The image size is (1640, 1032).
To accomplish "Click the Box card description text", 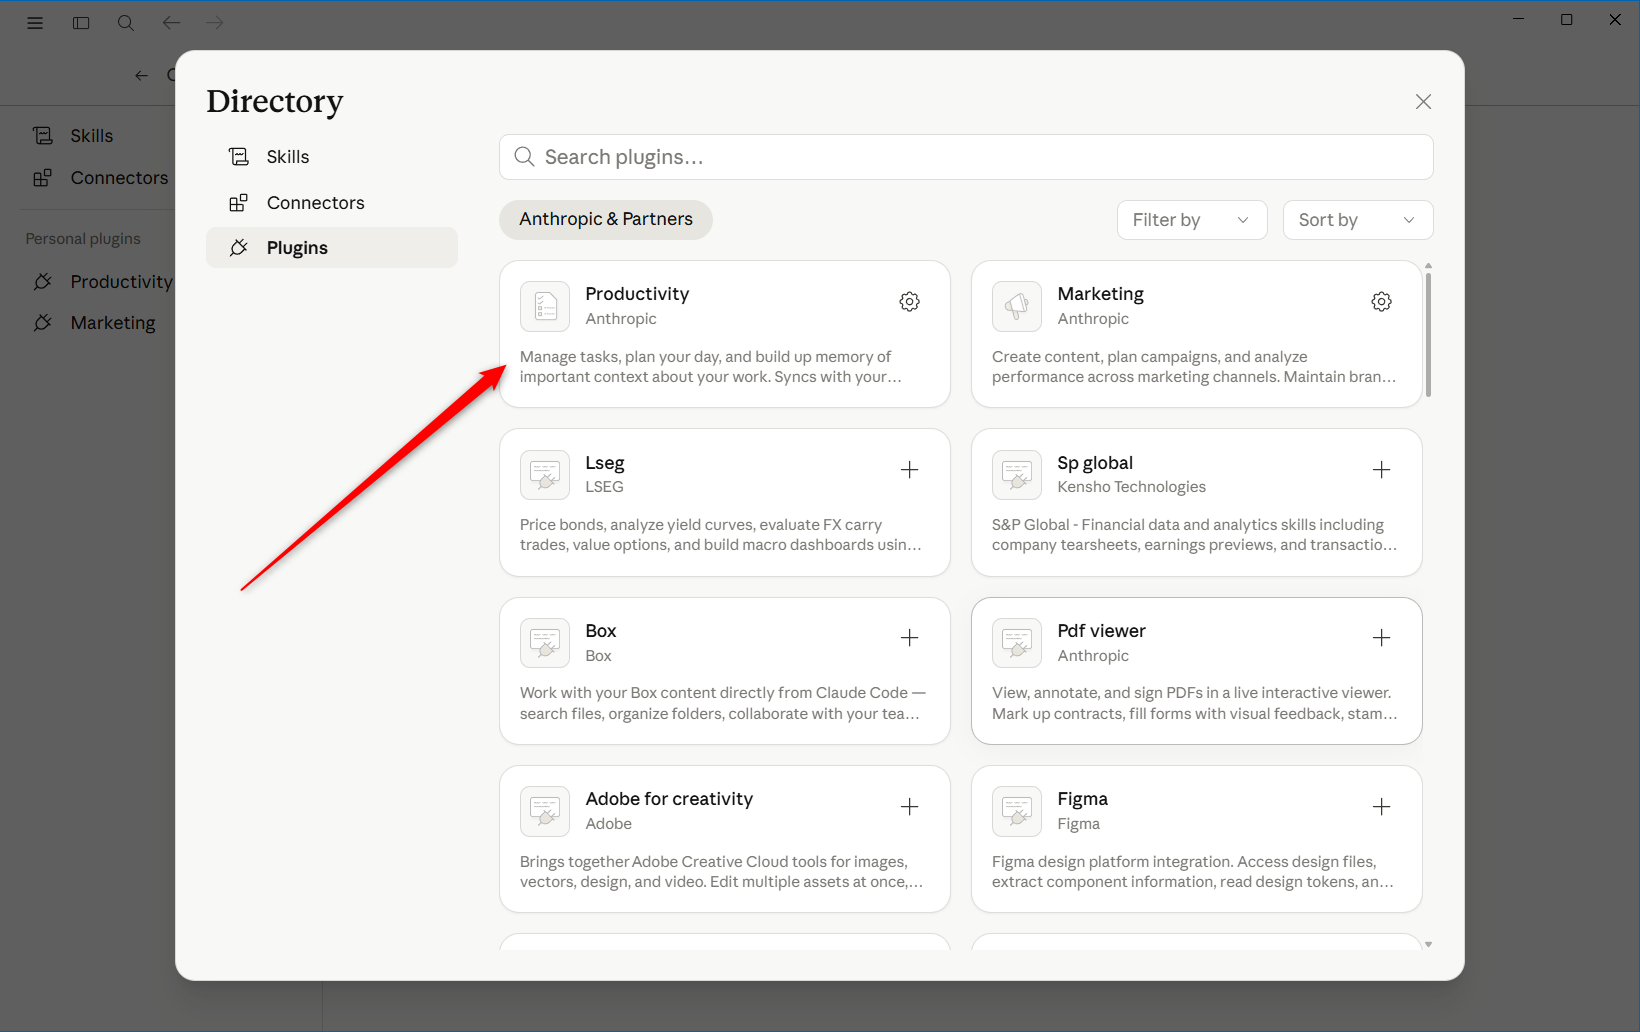I will pyautogui.click(x=722, y=703).
